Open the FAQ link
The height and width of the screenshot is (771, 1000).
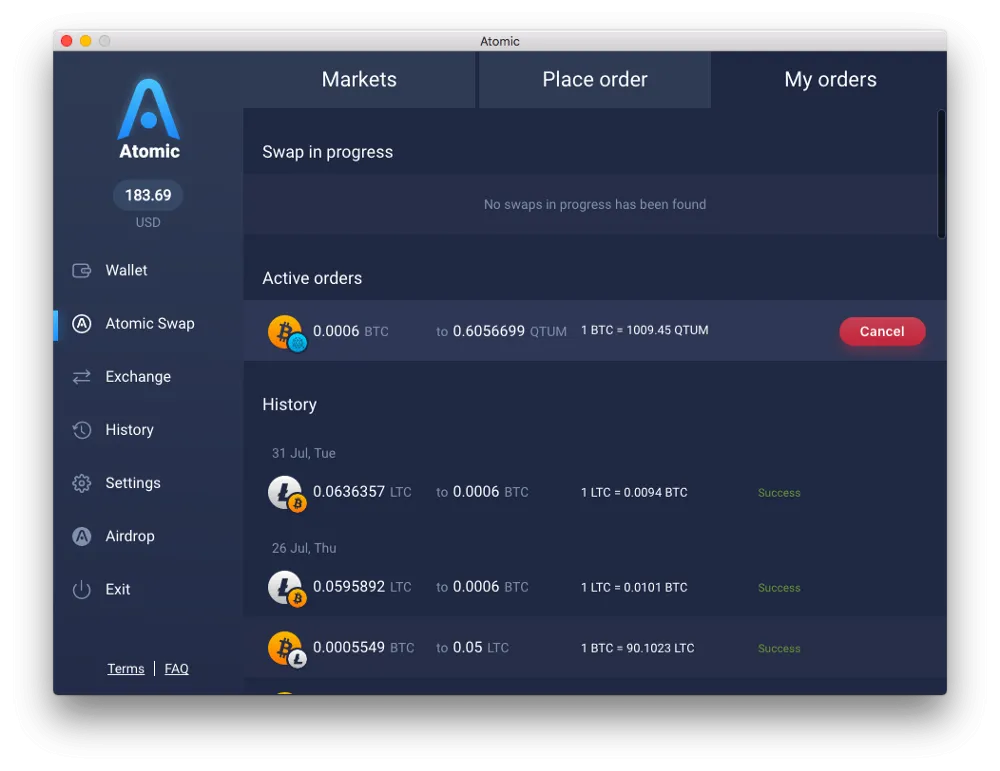[177, 668]
